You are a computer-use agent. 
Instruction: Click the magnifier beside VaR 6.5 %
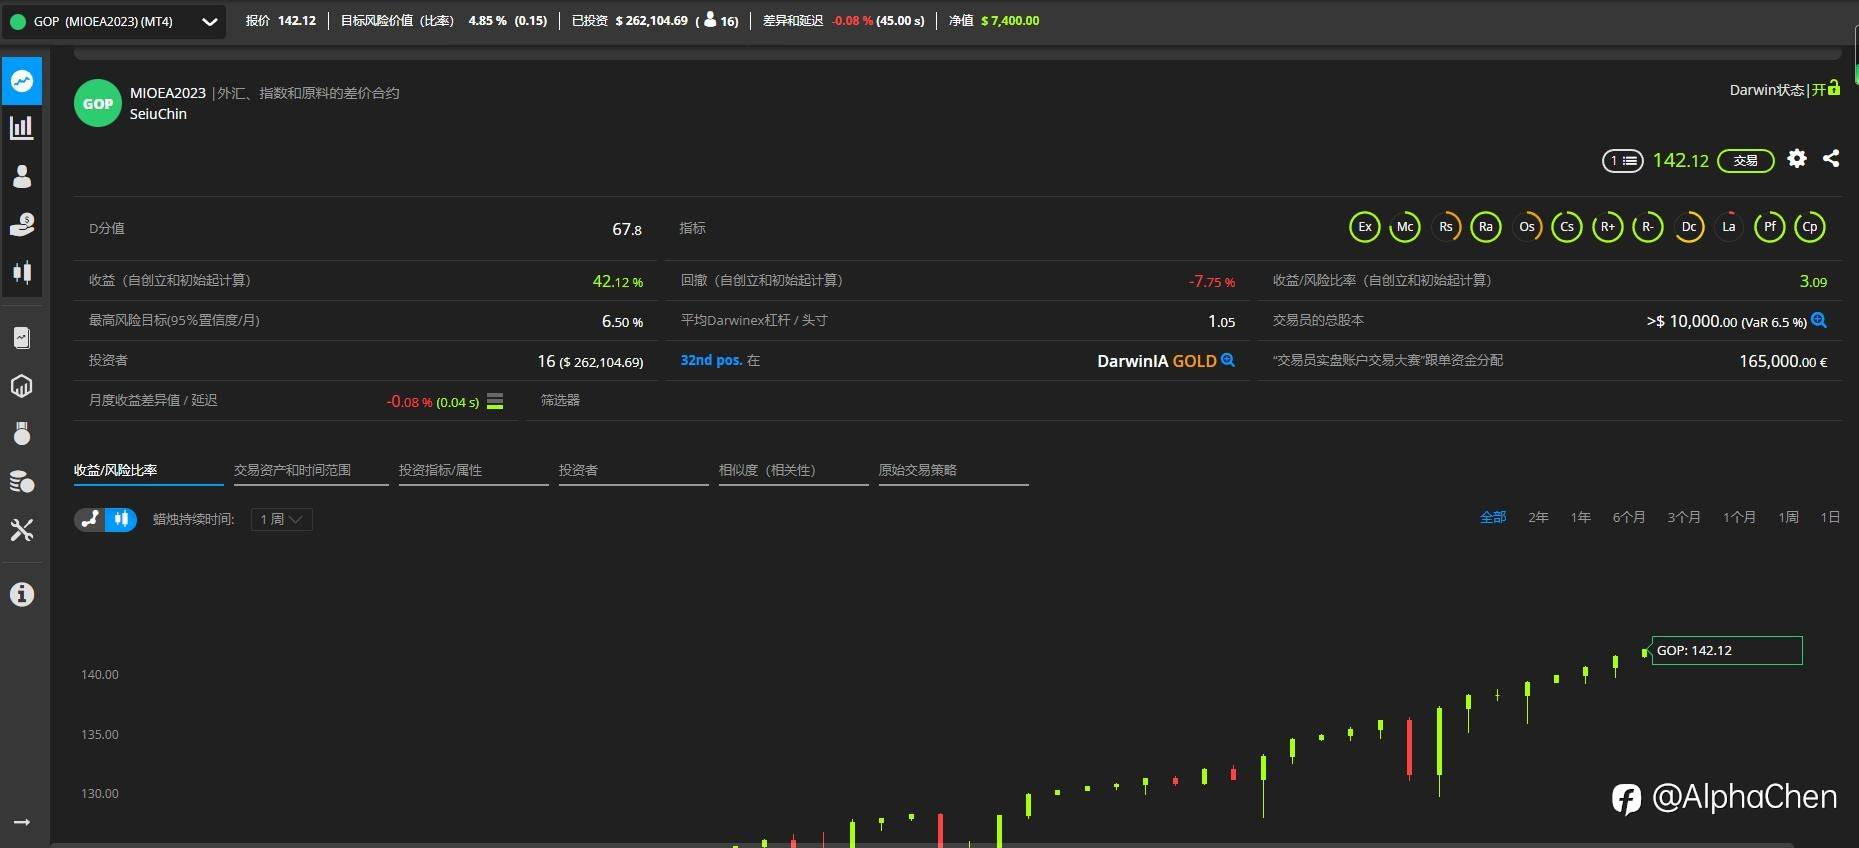[1819, 320]
